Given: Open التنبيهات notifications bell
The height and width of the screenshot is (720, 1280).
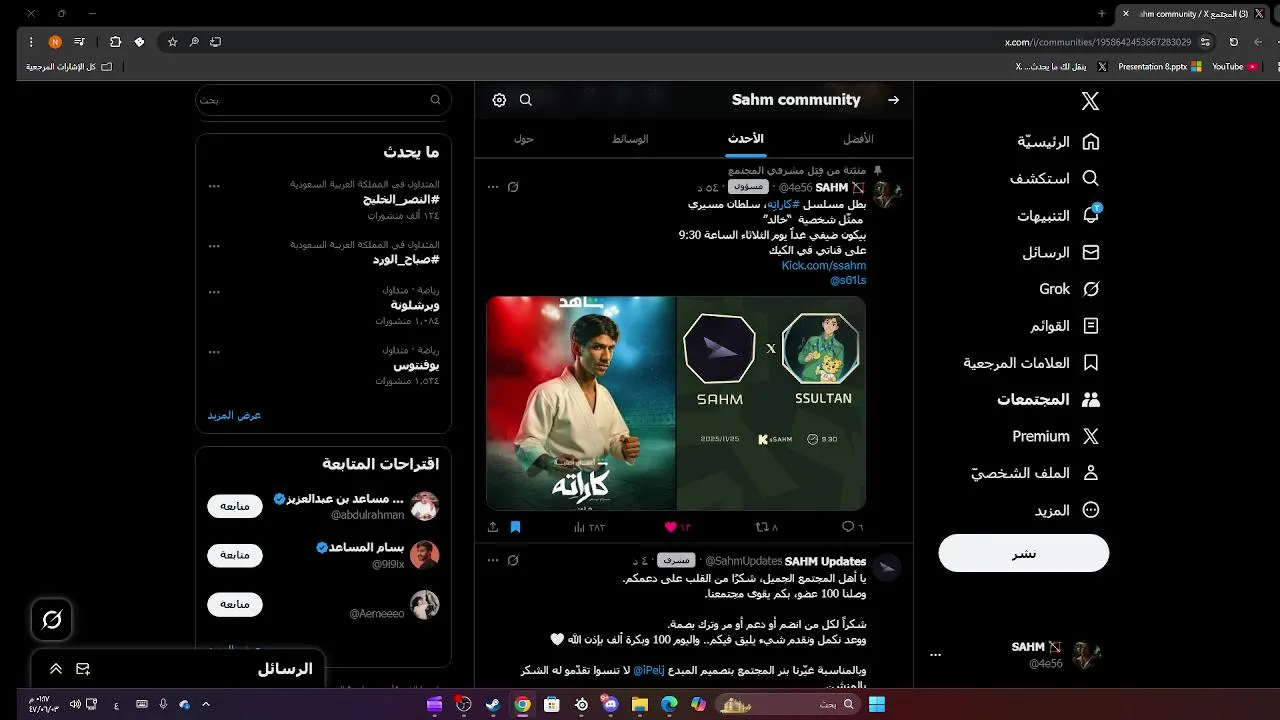Looking at the screenshot, I should click(x=1058, y=216).
